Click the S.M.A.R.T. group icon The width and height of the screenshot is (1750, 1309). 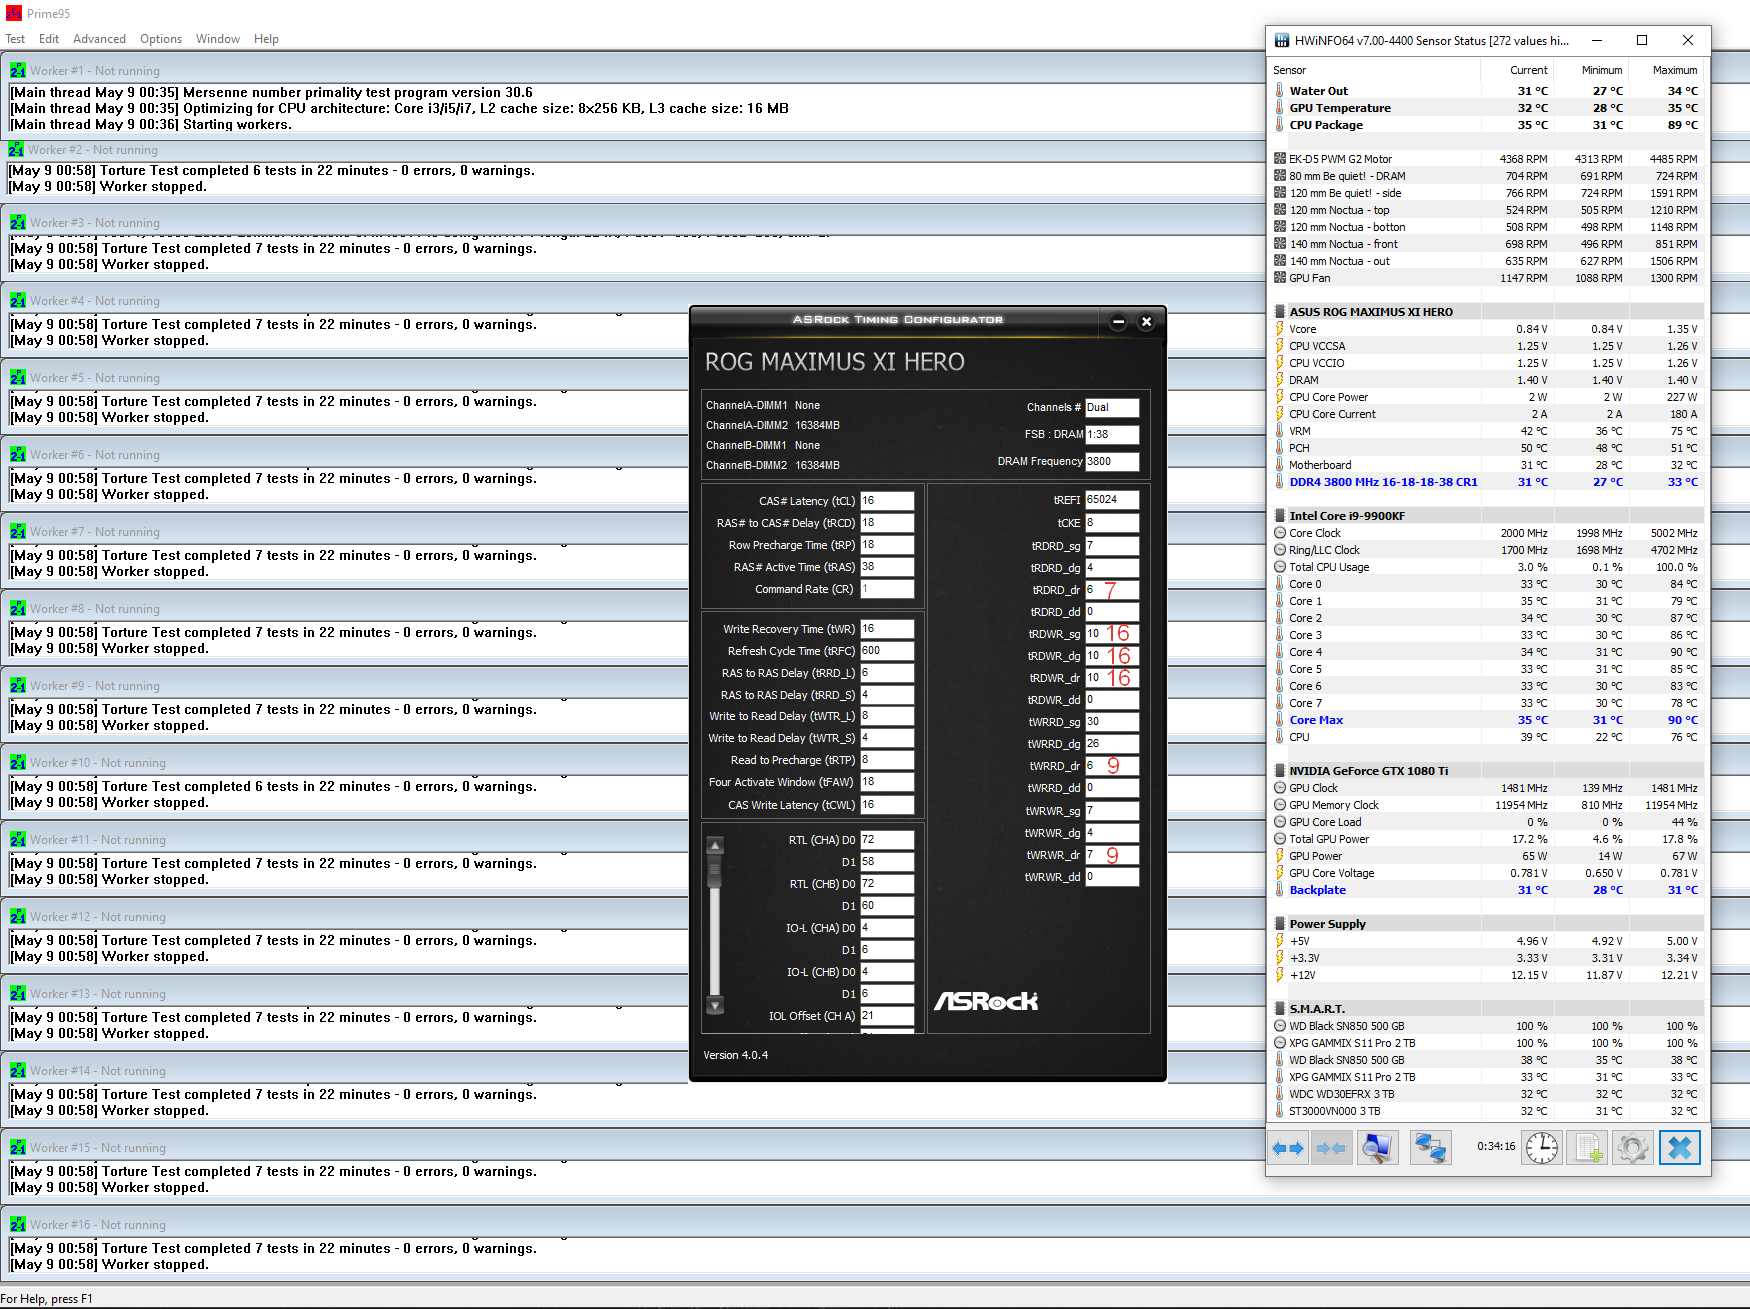(1280, 1009)
